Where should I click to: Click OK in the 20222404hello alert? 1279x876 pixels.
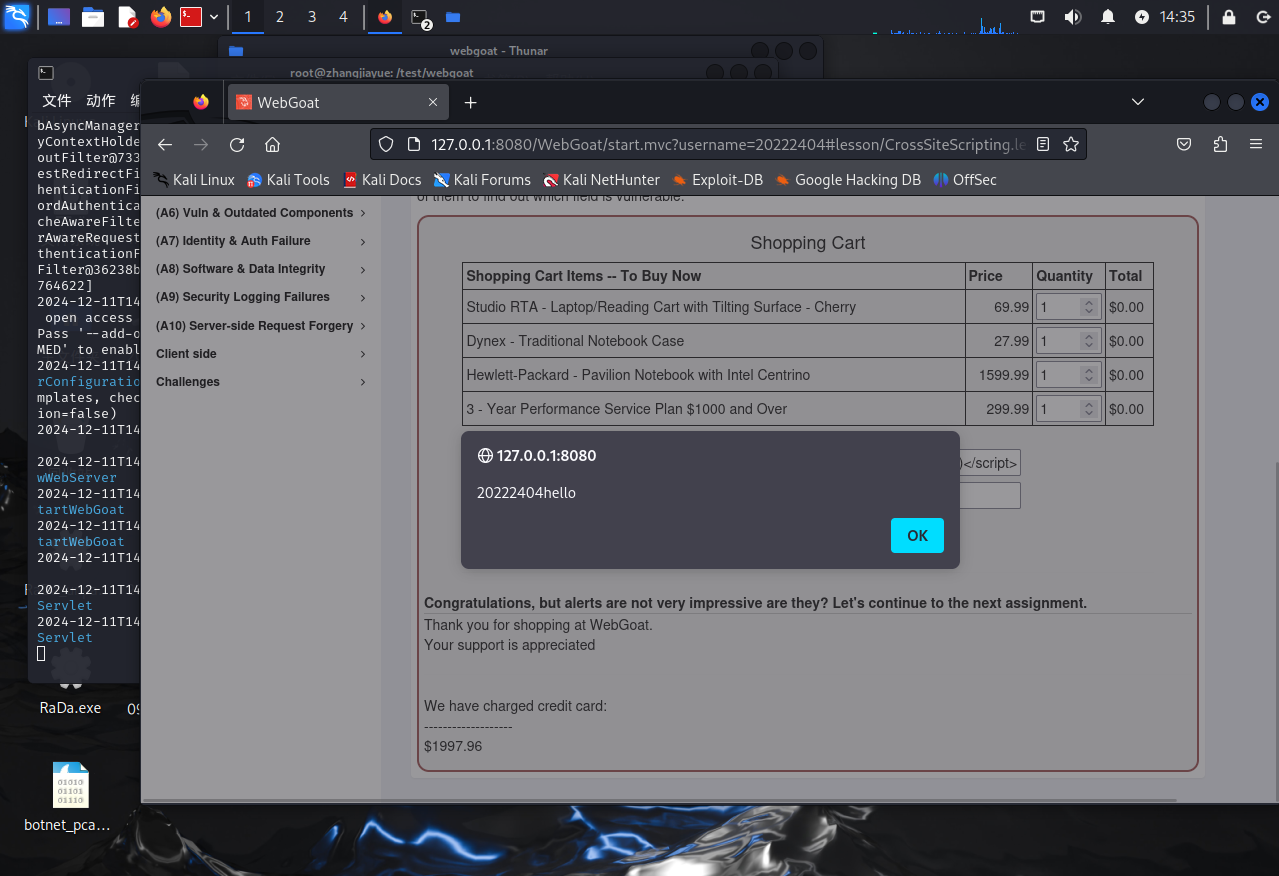tap(917, 535)
